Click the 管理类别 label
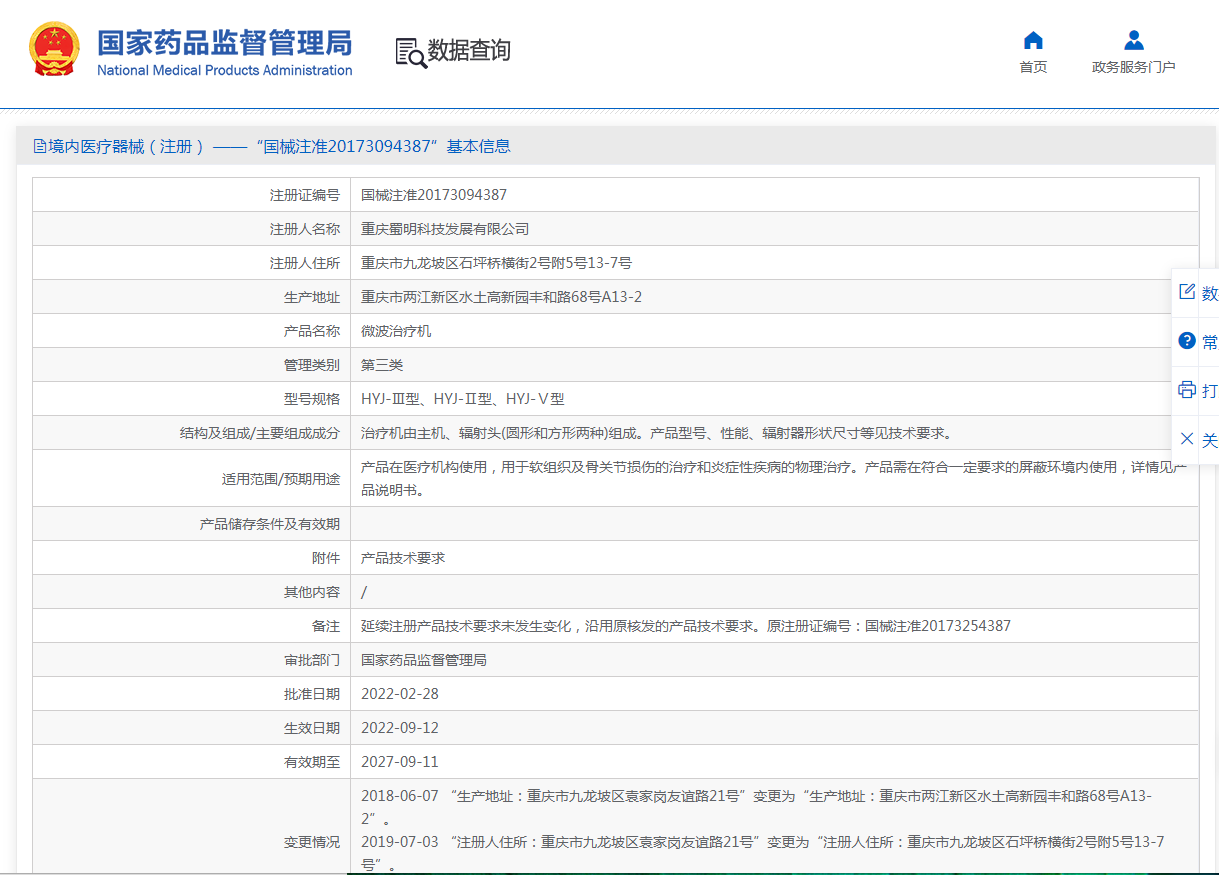Image resolution: width=1219 pixels, height=875 pixels. point(312,365)
